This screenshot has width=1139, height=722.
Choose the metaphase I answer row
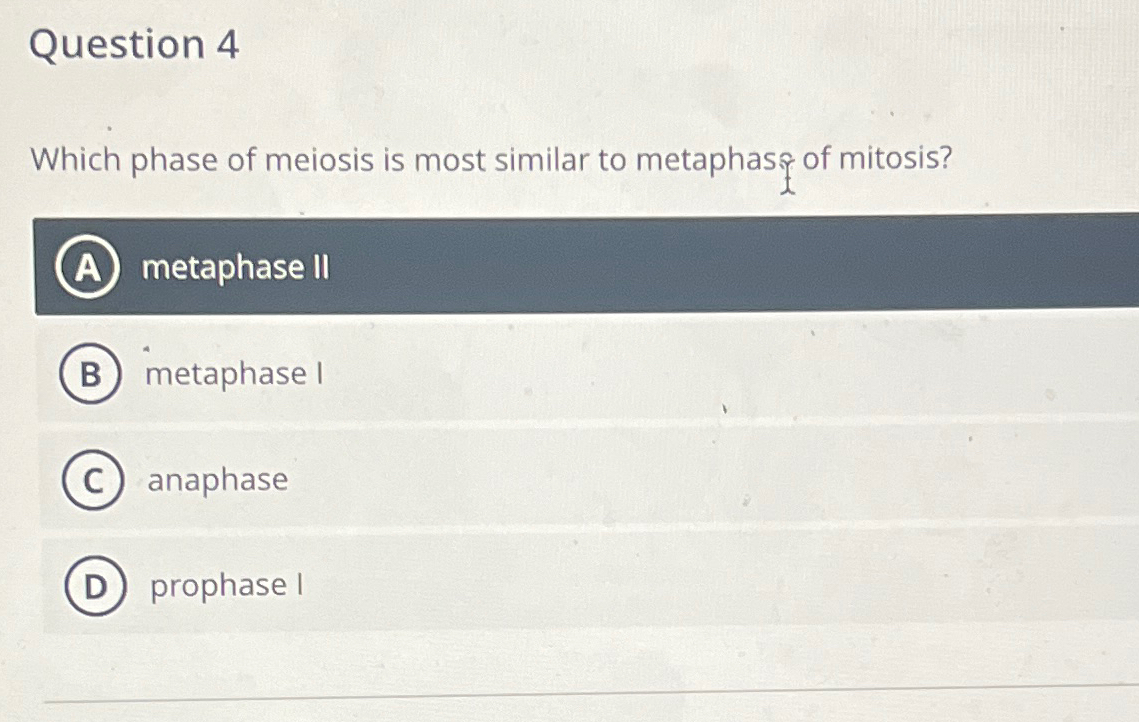500,375
